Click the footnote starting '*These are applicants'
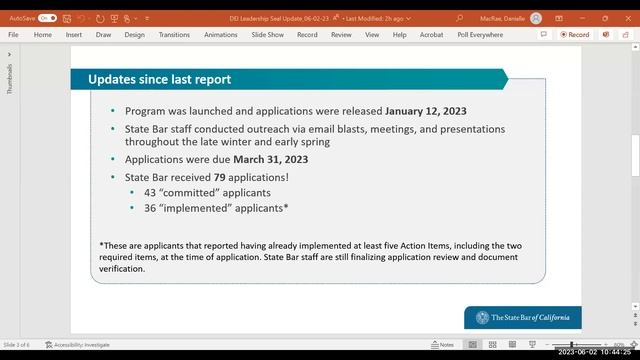This screenshot has height=360, width=640. (x=311, y=257)
